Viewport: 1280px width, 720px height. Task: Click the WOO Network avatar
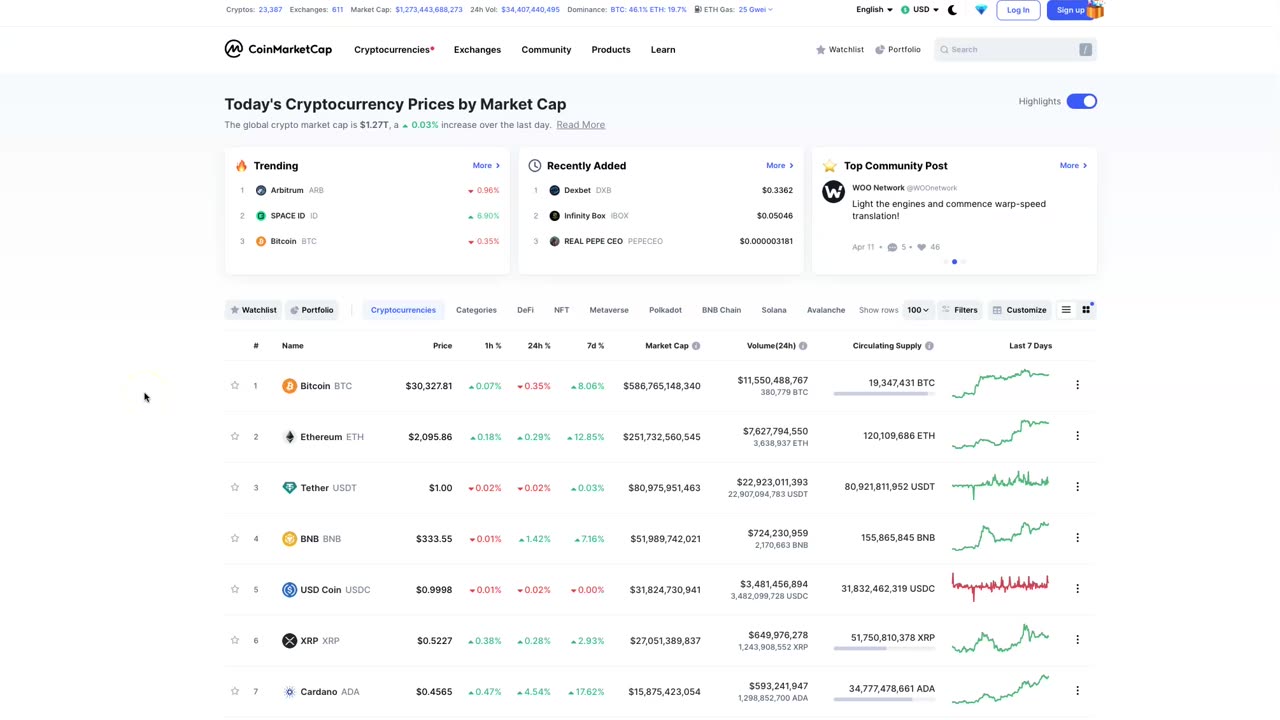point(833,192)
